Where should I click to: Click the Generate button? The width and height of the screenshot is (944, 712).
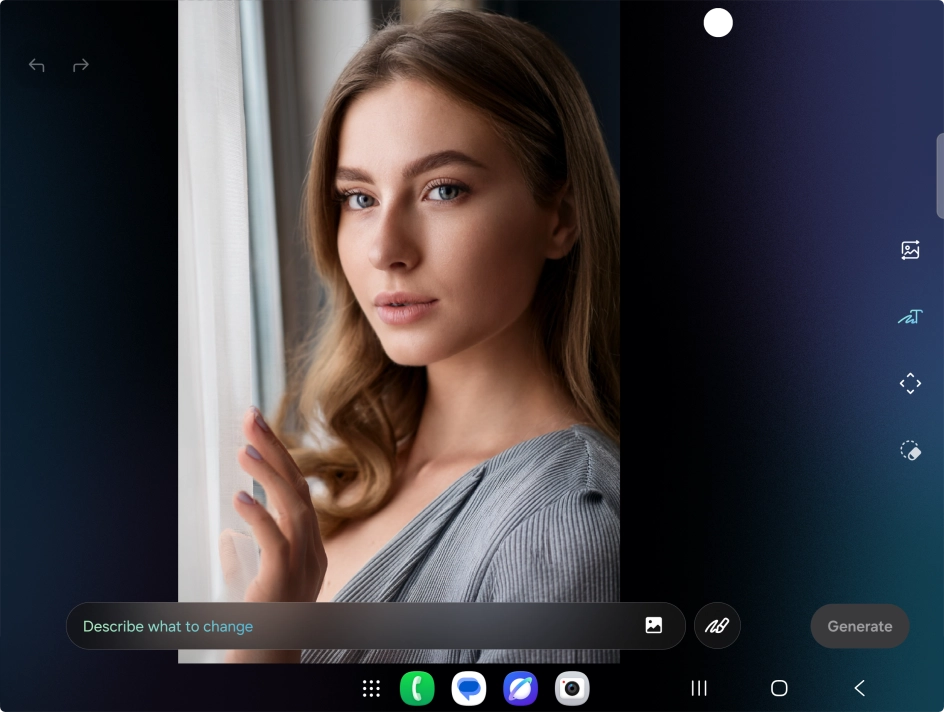tap(860, 626)
